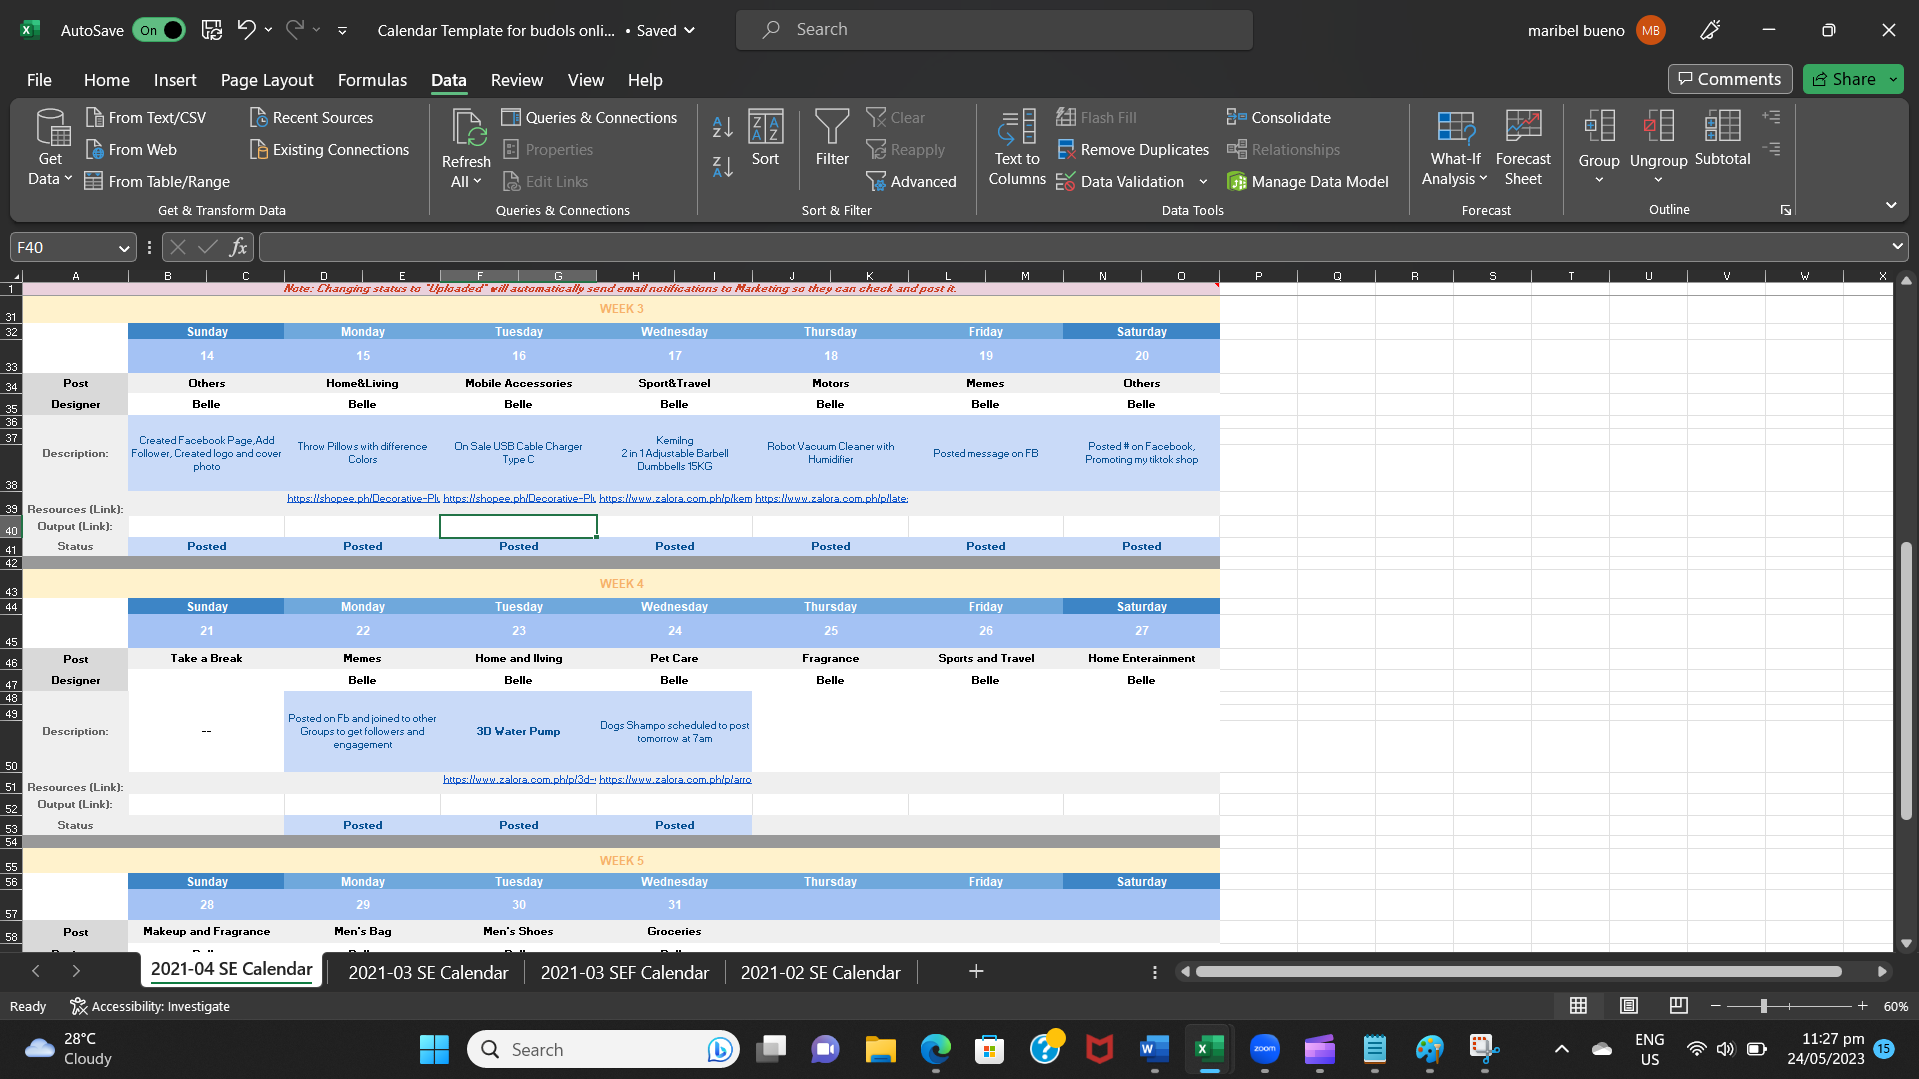Expand the formula bar
The height and width of the screenshot is (1079, 1919).
click(1896, 247)
